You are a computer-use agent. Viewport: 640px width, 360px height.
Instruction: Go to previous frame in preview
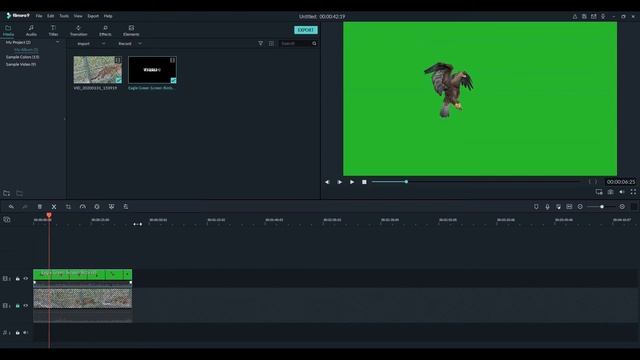[327, 182]
